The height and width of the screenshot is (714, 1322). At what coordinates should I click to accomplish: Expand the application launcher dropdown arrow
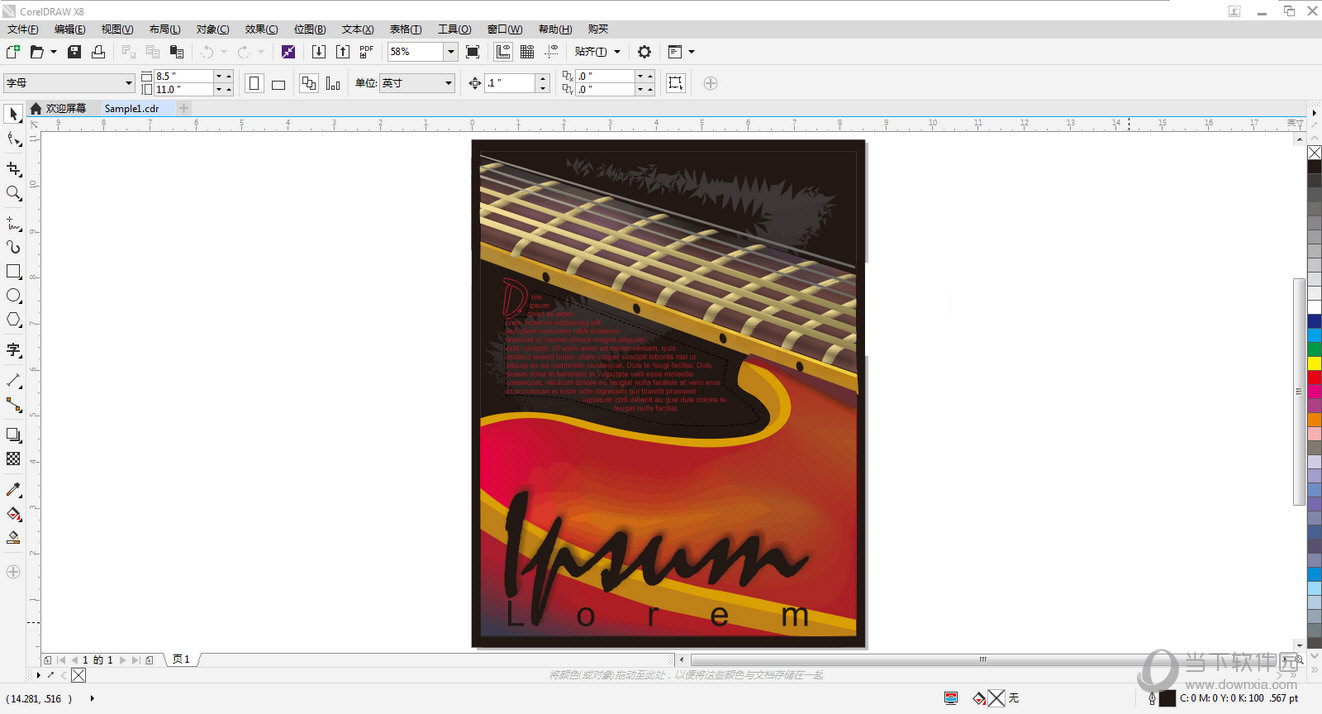691,51
